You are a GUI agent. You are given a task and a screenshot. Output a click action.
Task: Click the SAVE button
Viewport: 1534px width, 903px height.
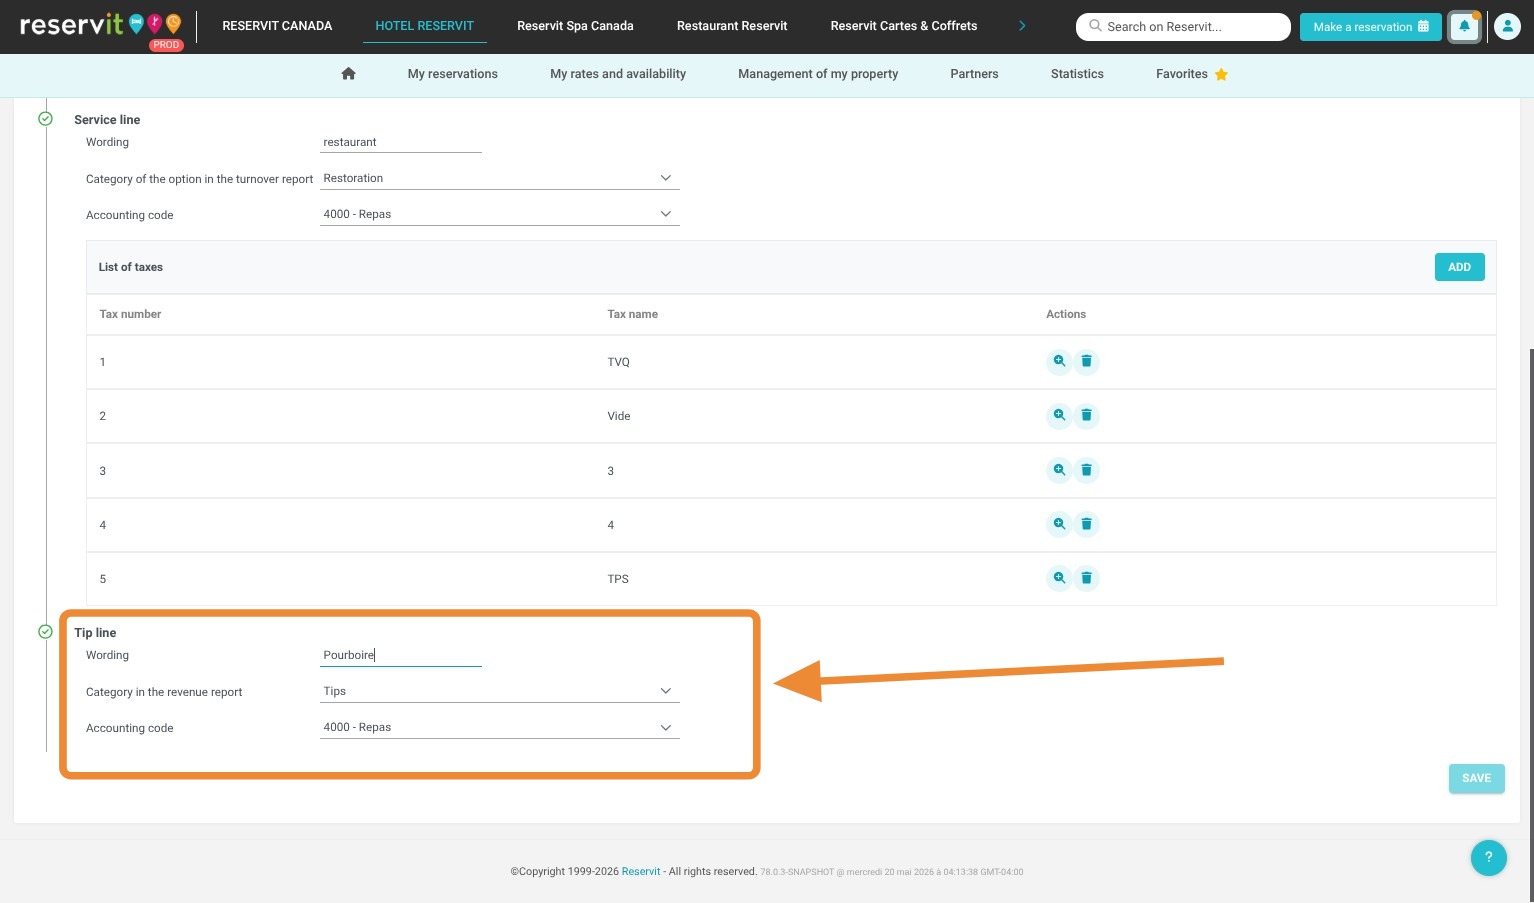pos(1476,778)
